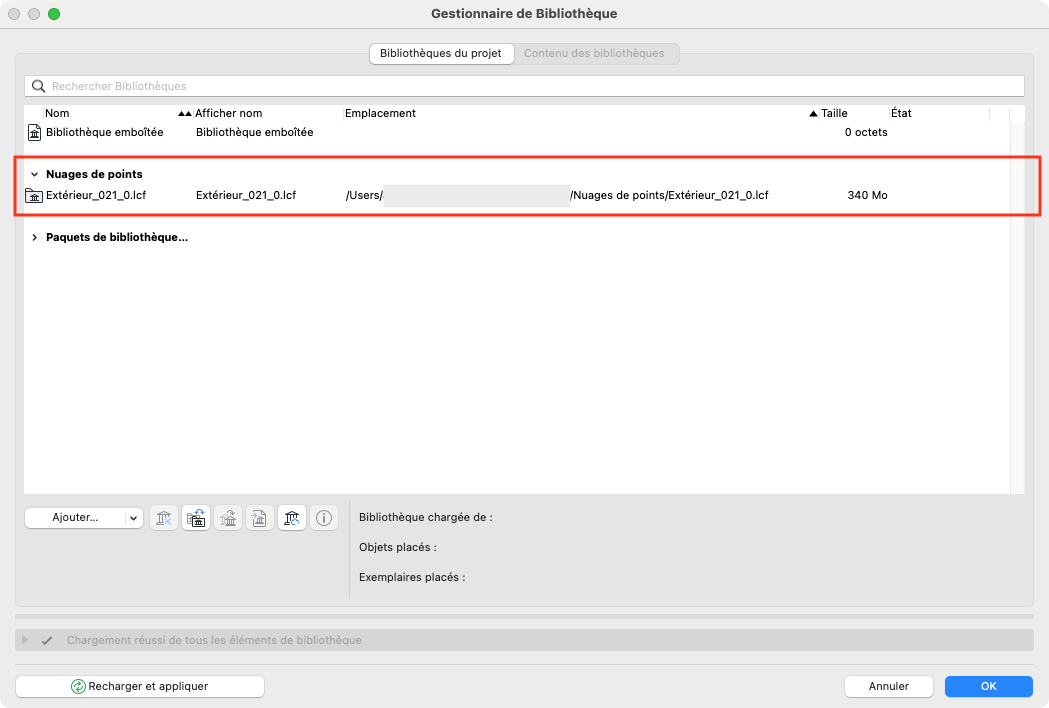Screen dimensions: 1049x708
Task: Click the 340 Mo size value
Action: click(867, 195)
